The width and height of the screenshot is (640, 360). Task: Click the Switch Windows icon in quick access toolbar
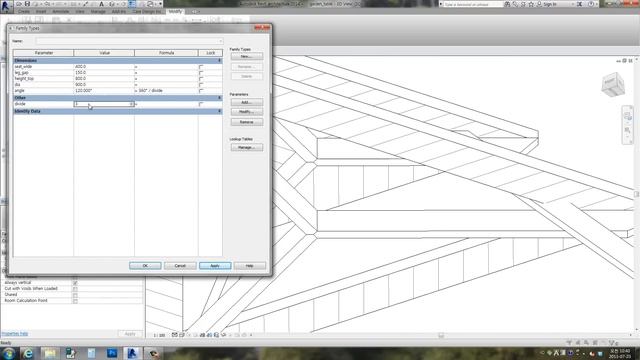[150, 4]
